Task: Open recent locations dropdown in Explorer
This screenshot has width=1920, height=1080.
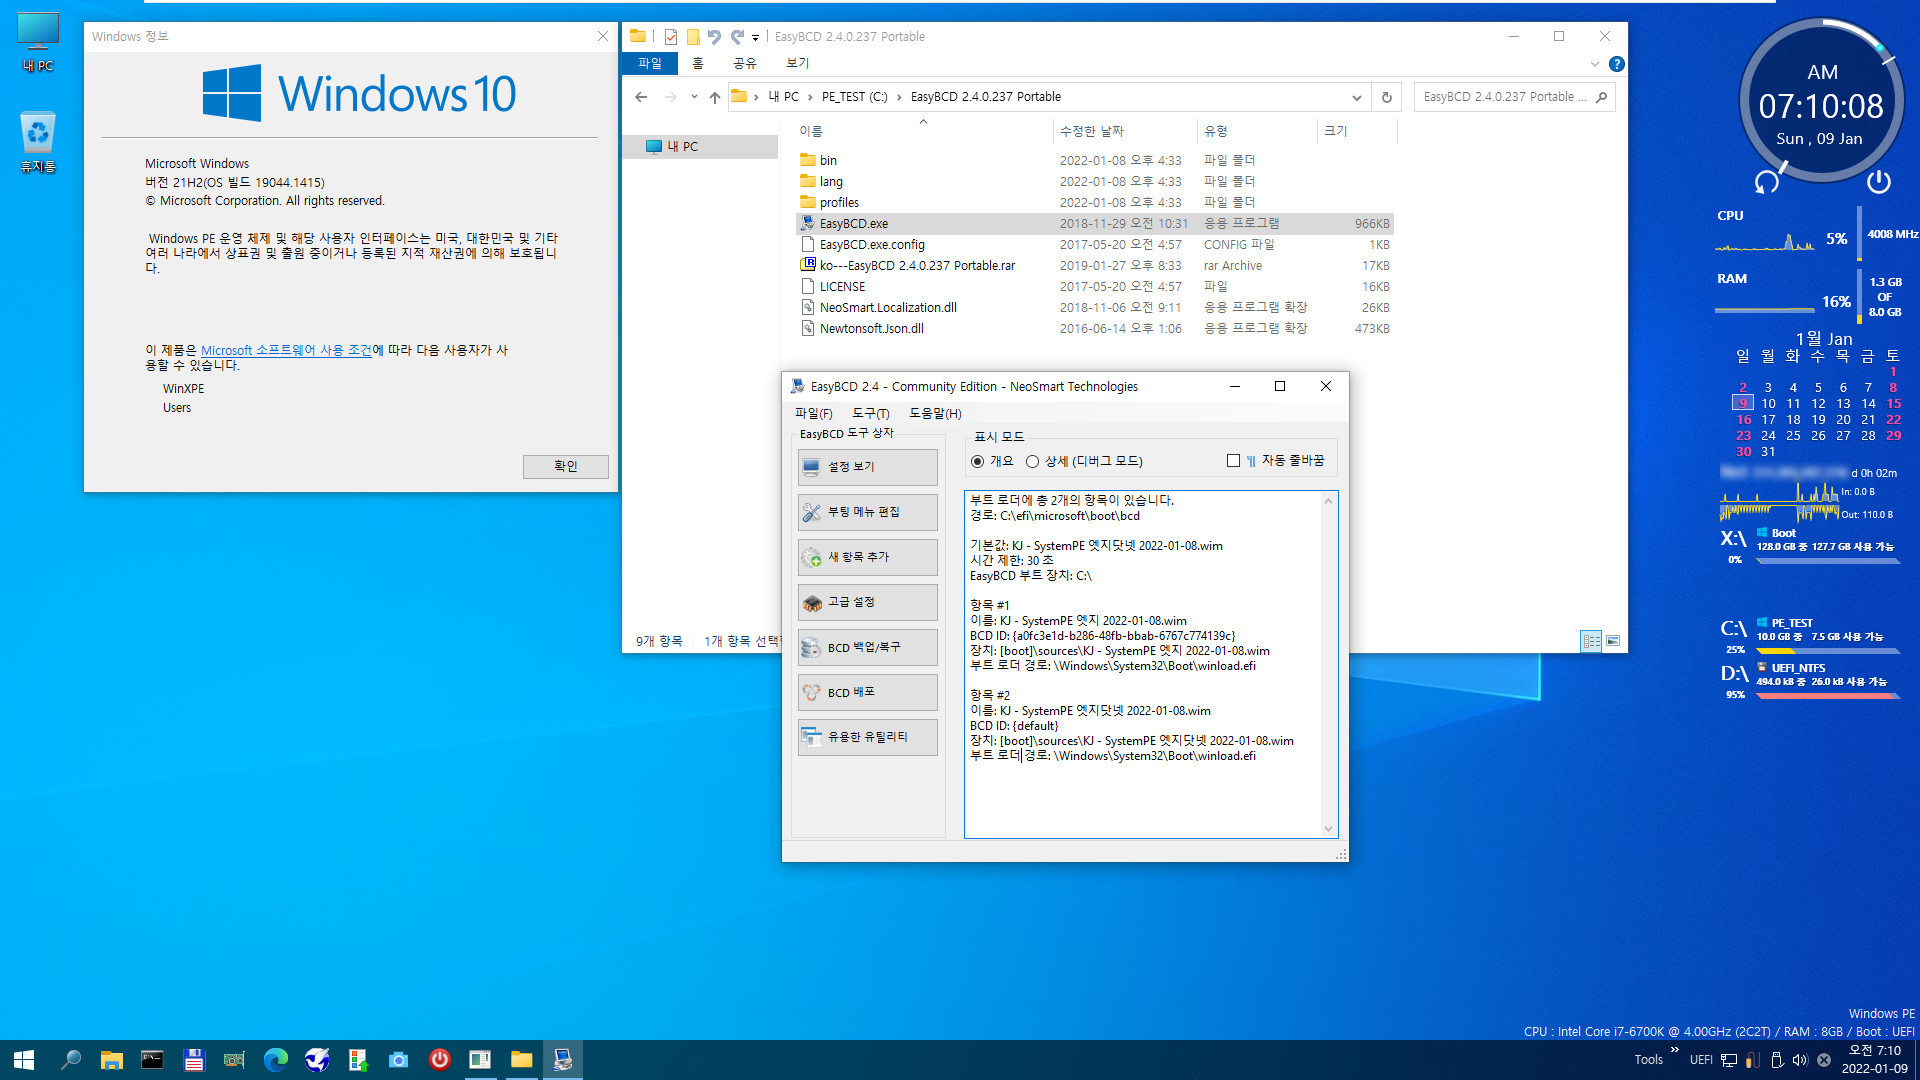Action: tap(694, 97)
